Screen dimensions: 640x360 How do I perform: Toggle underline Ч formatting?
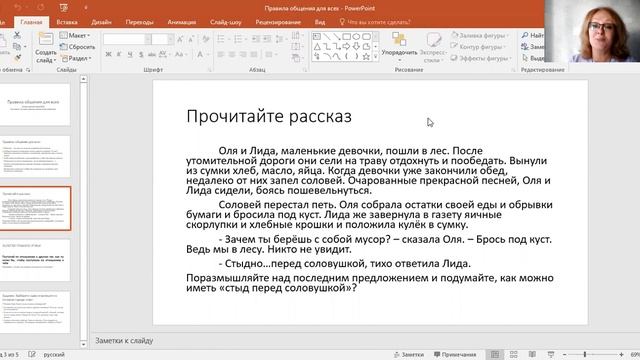130,54
